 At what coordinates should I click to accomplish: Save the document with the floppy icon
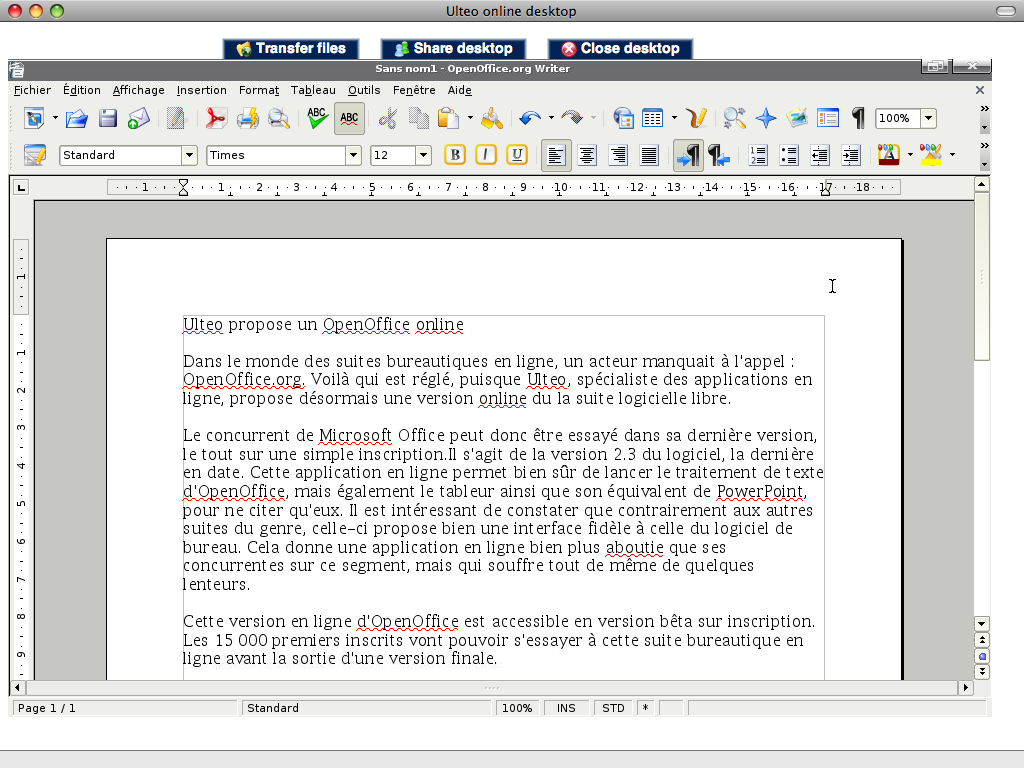[x=108, y=118]
